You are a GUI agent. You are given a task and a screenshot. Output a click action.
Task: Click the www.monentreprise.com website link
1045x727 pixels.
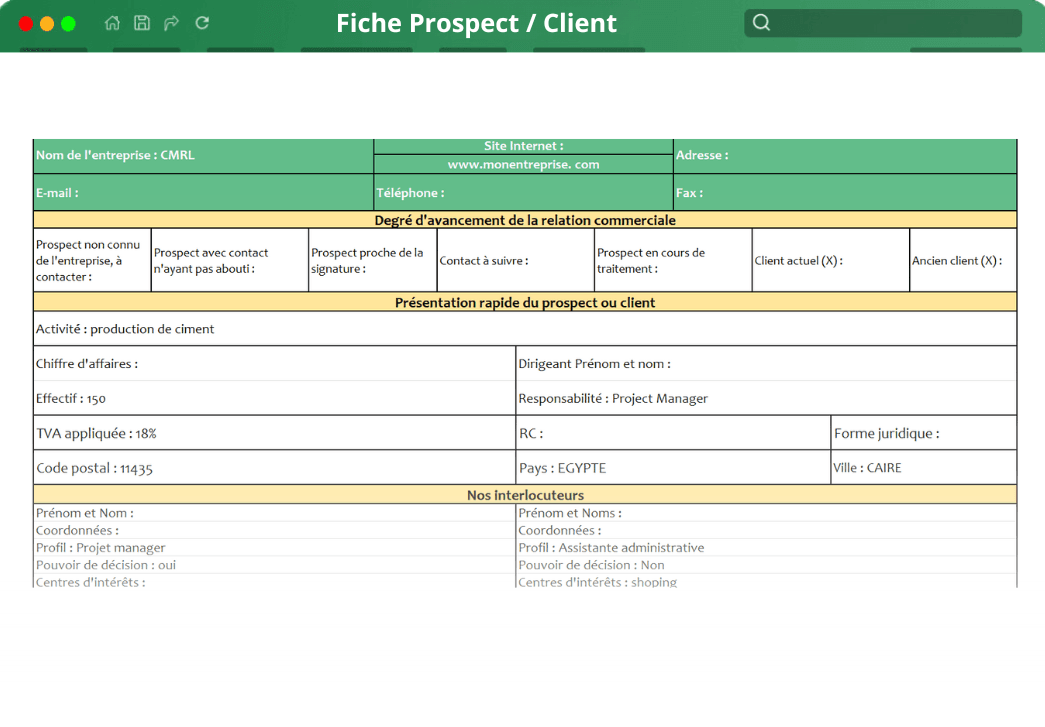[523, 164]
